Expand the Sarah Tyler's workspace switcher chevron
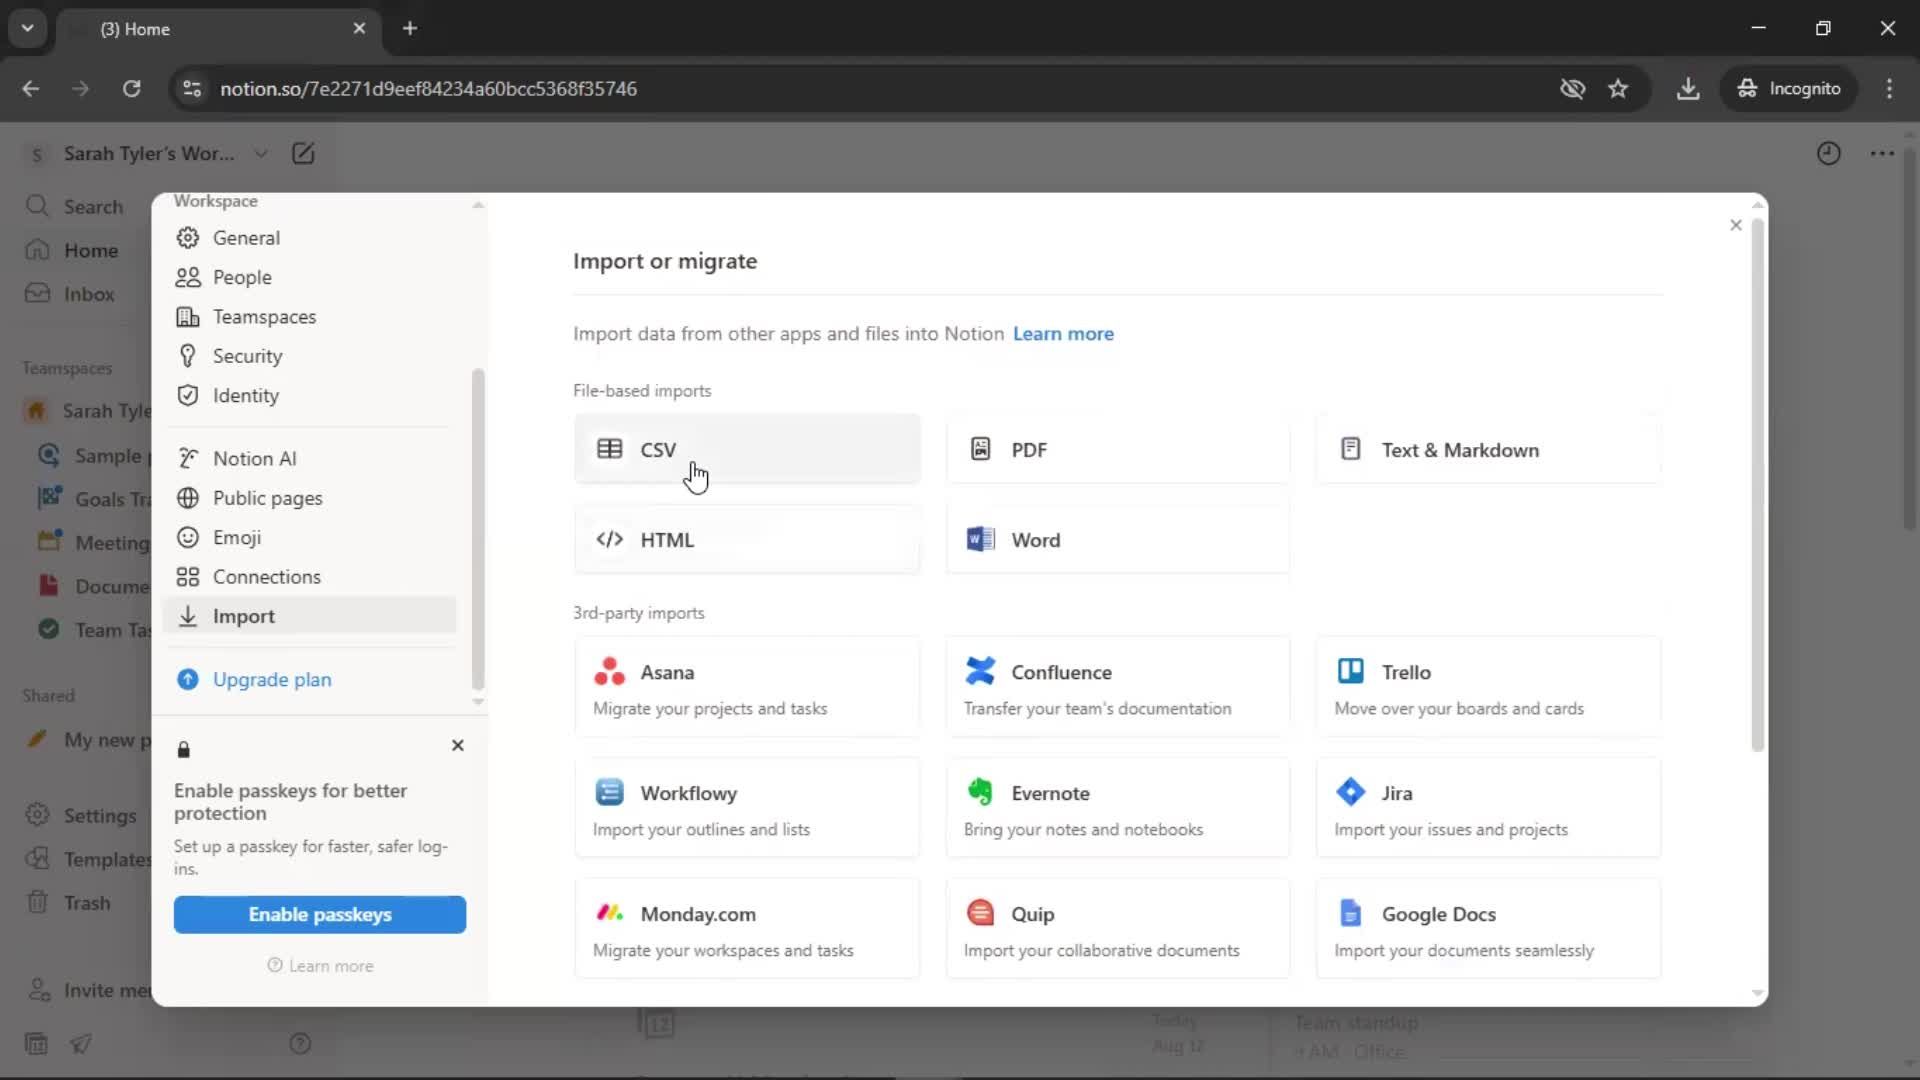 click(x=261, y=154)
